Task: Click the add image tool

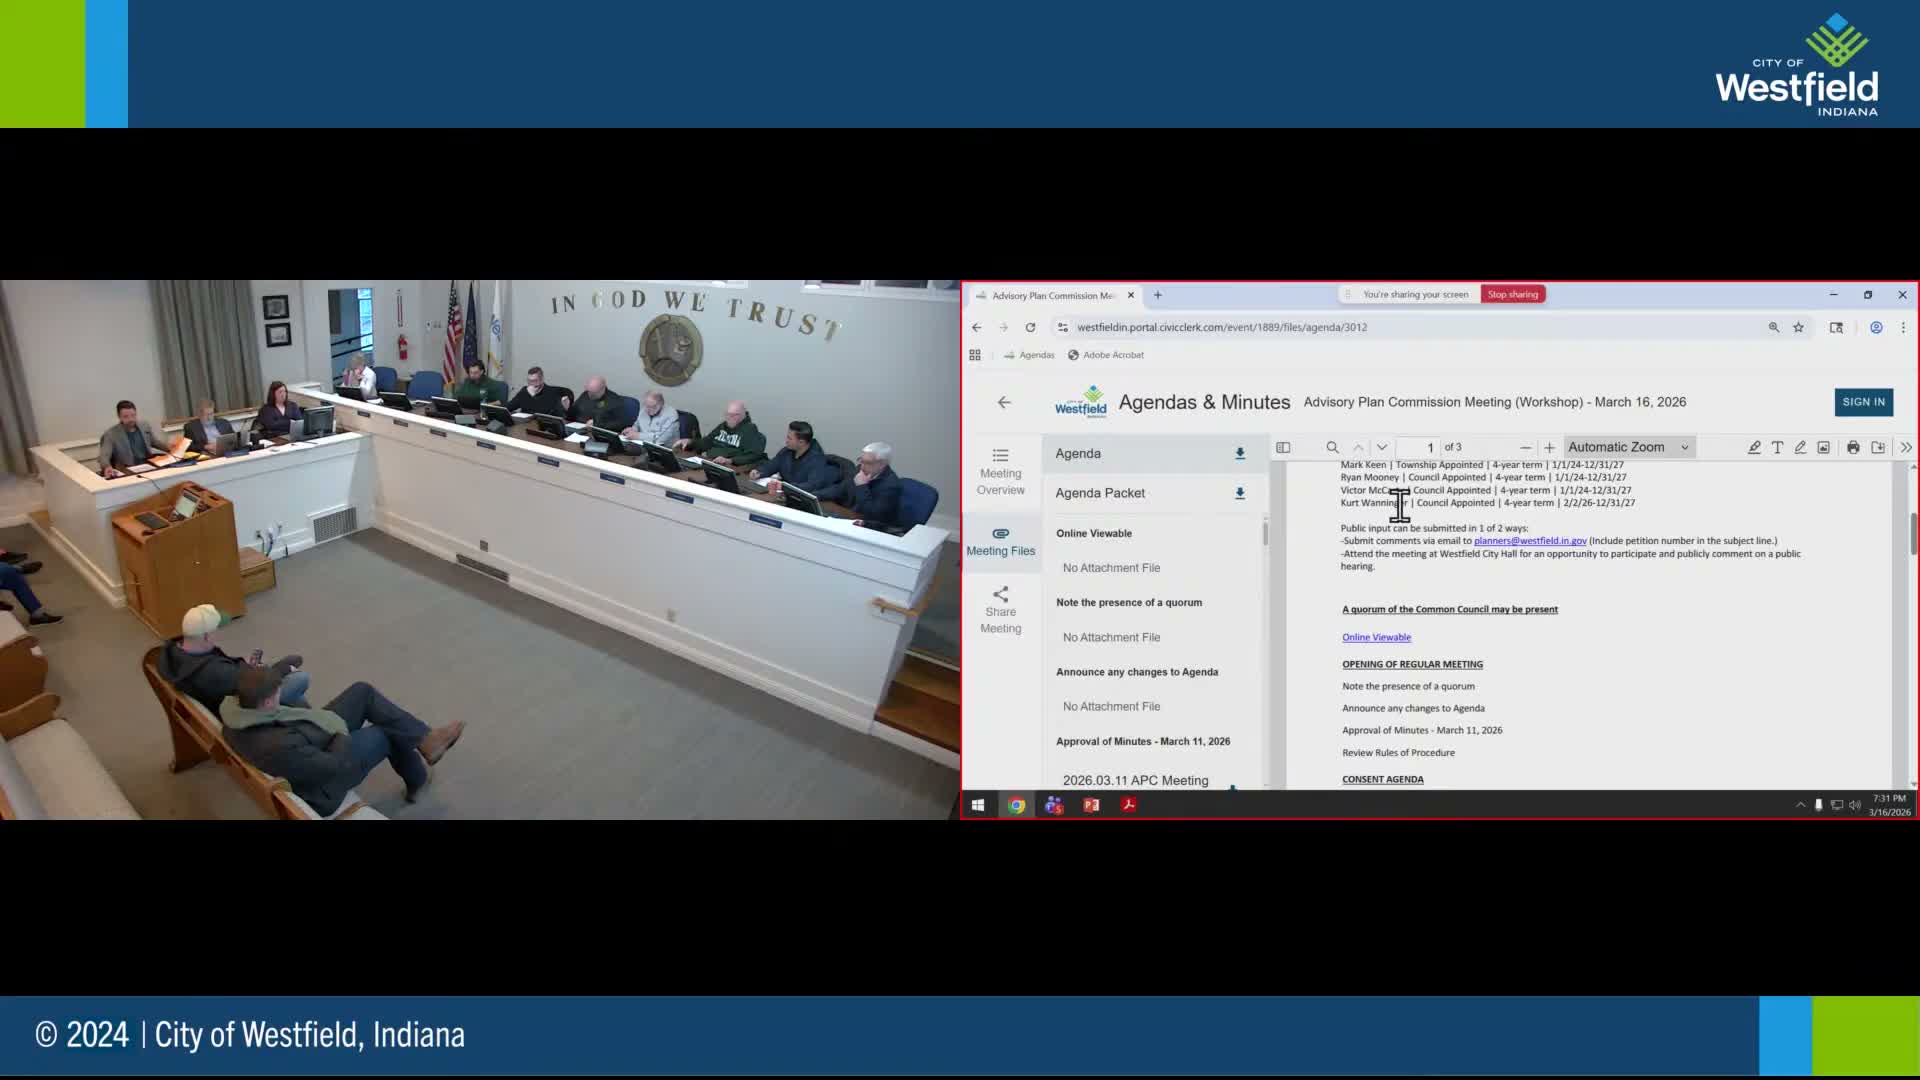Action: [1823, 447]
